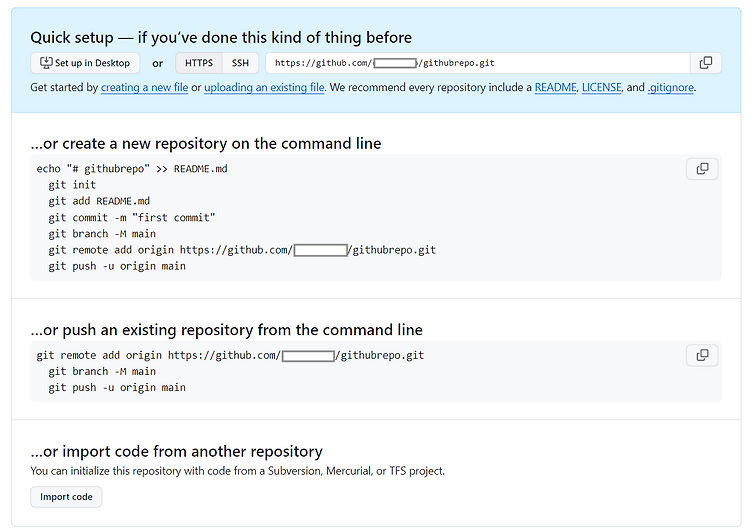
Task: Click the echo README.md command line
Action: 132,169
